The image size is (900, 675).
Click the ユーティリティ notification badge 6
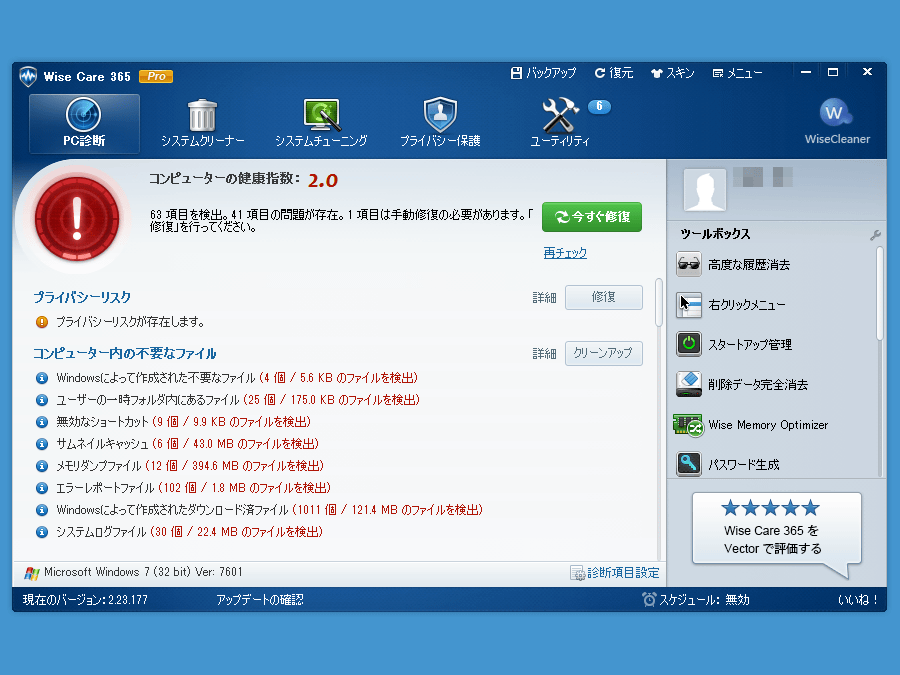(x=599, y=106)
